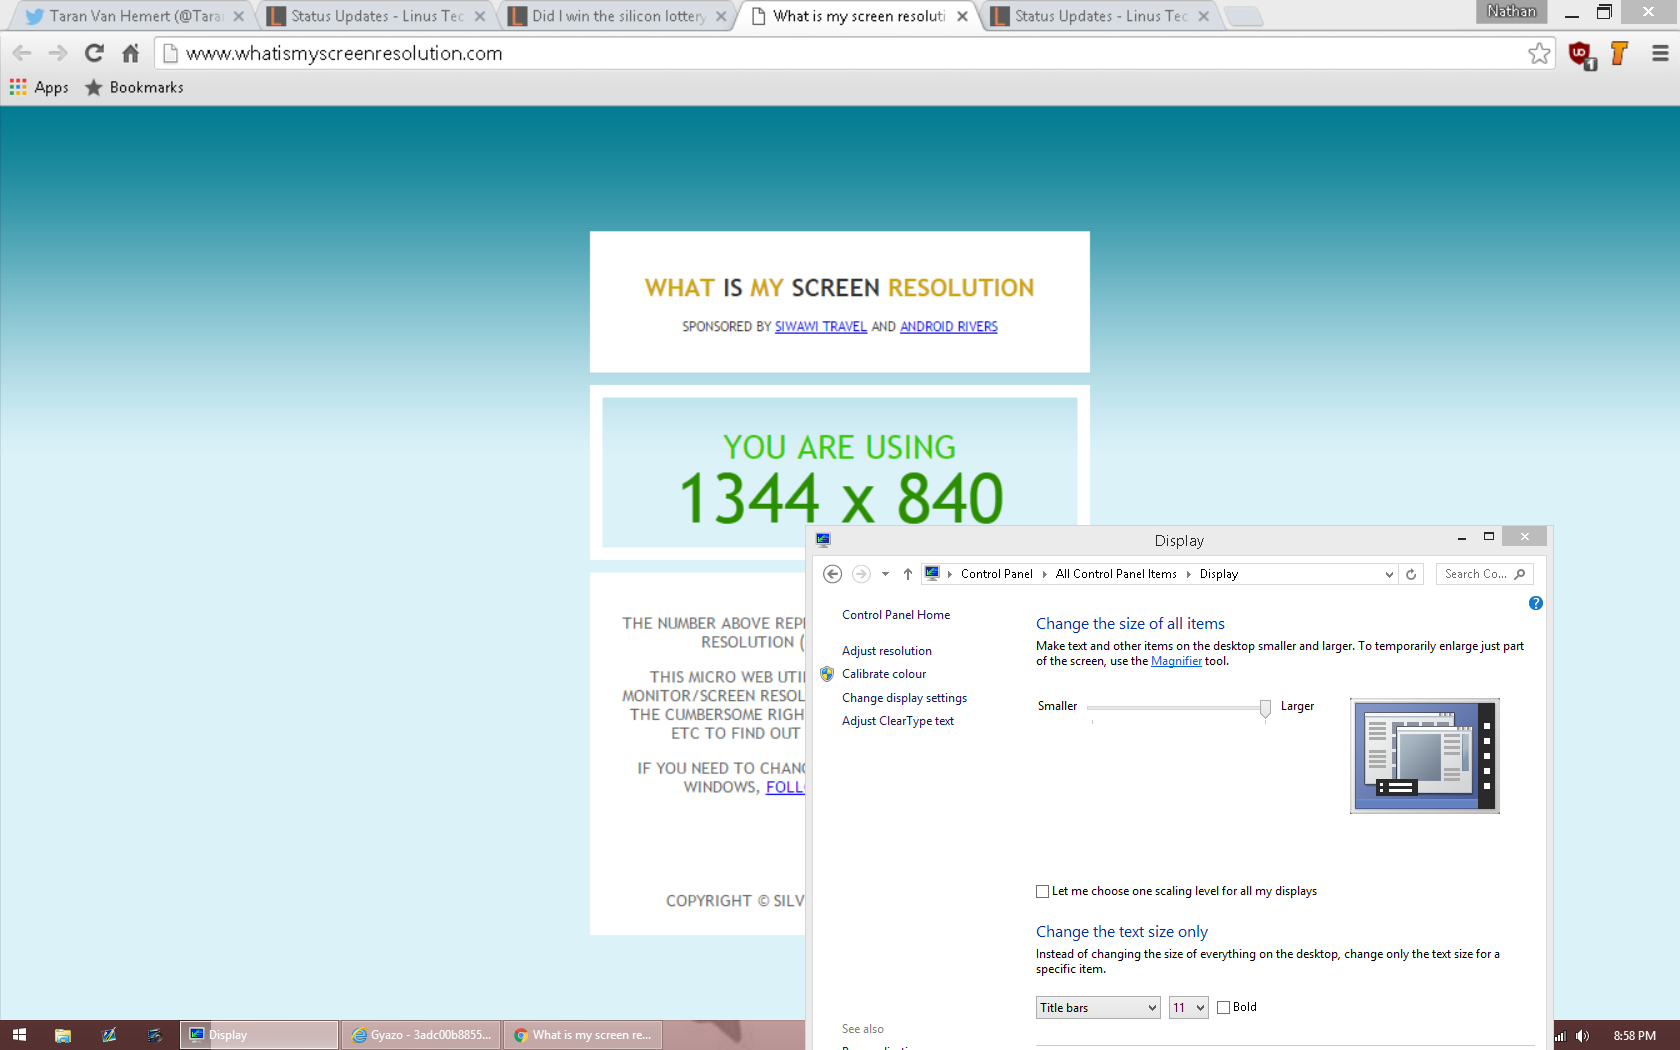Open the blue help question mark
This screenshot has height=1050, width=1680.
(x=1536, y=603)
